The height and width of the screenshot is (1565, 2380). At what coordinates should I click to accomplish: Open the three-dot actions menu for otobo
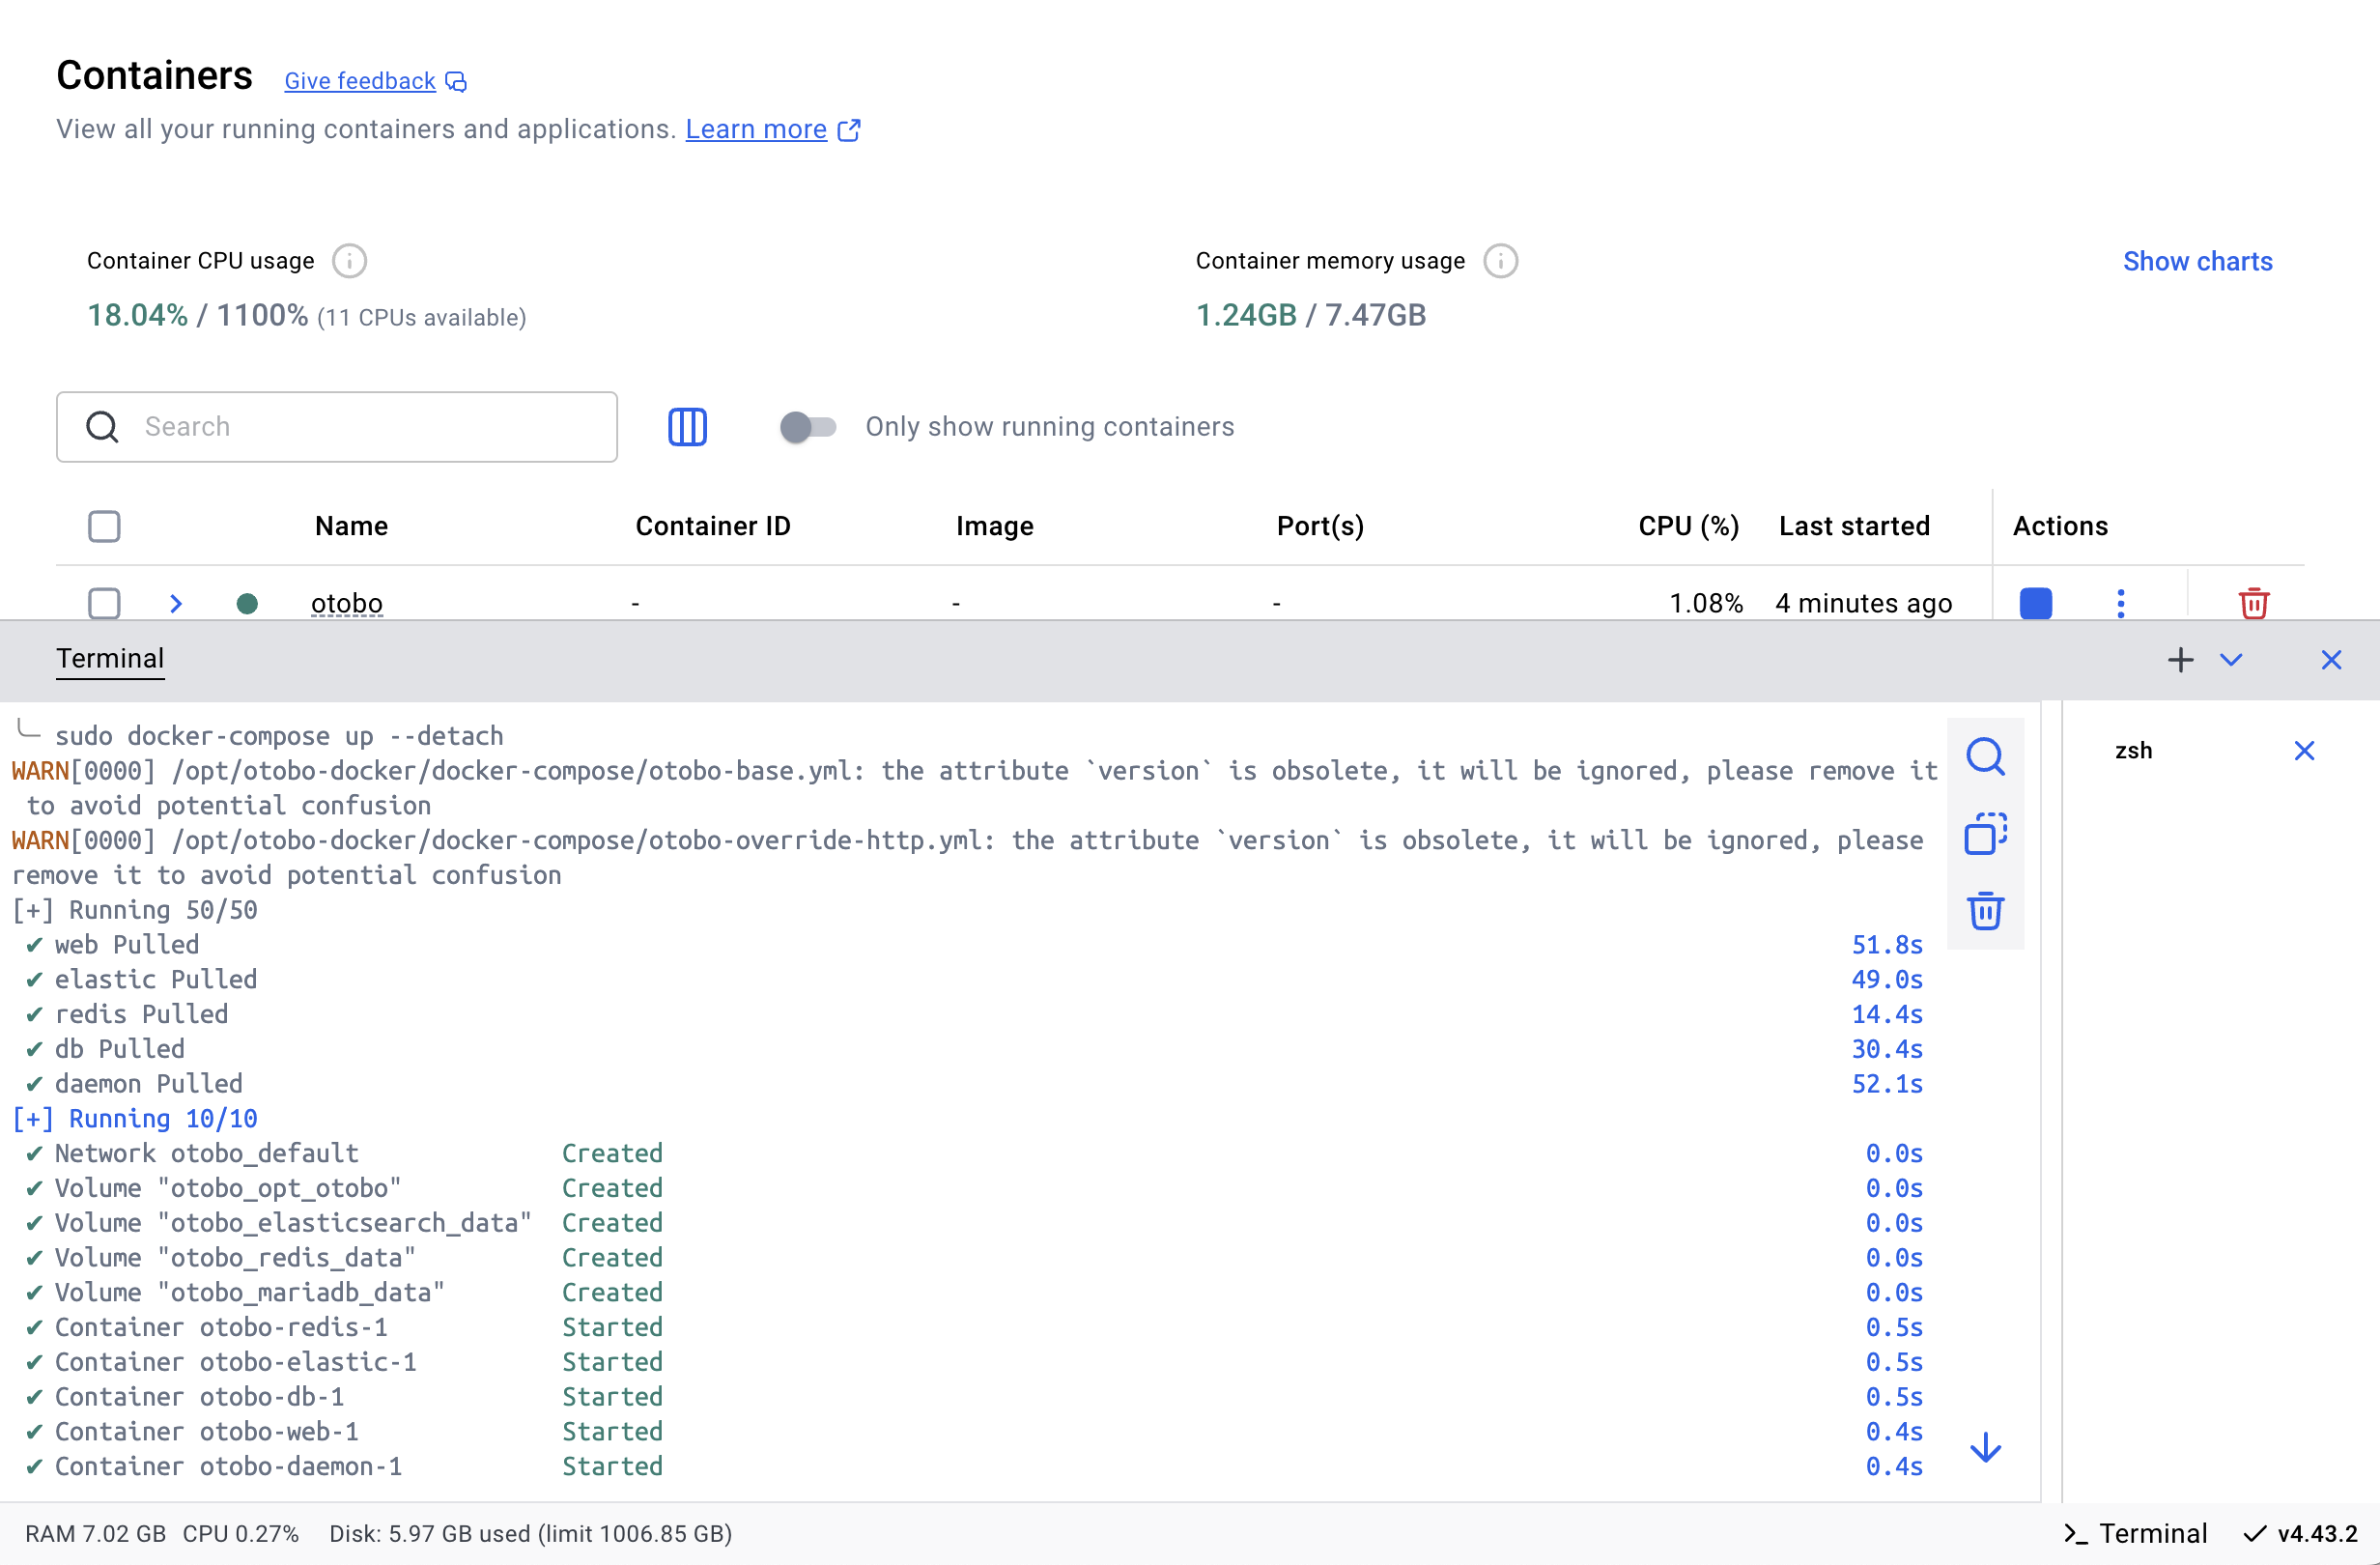coord(2120,603)
